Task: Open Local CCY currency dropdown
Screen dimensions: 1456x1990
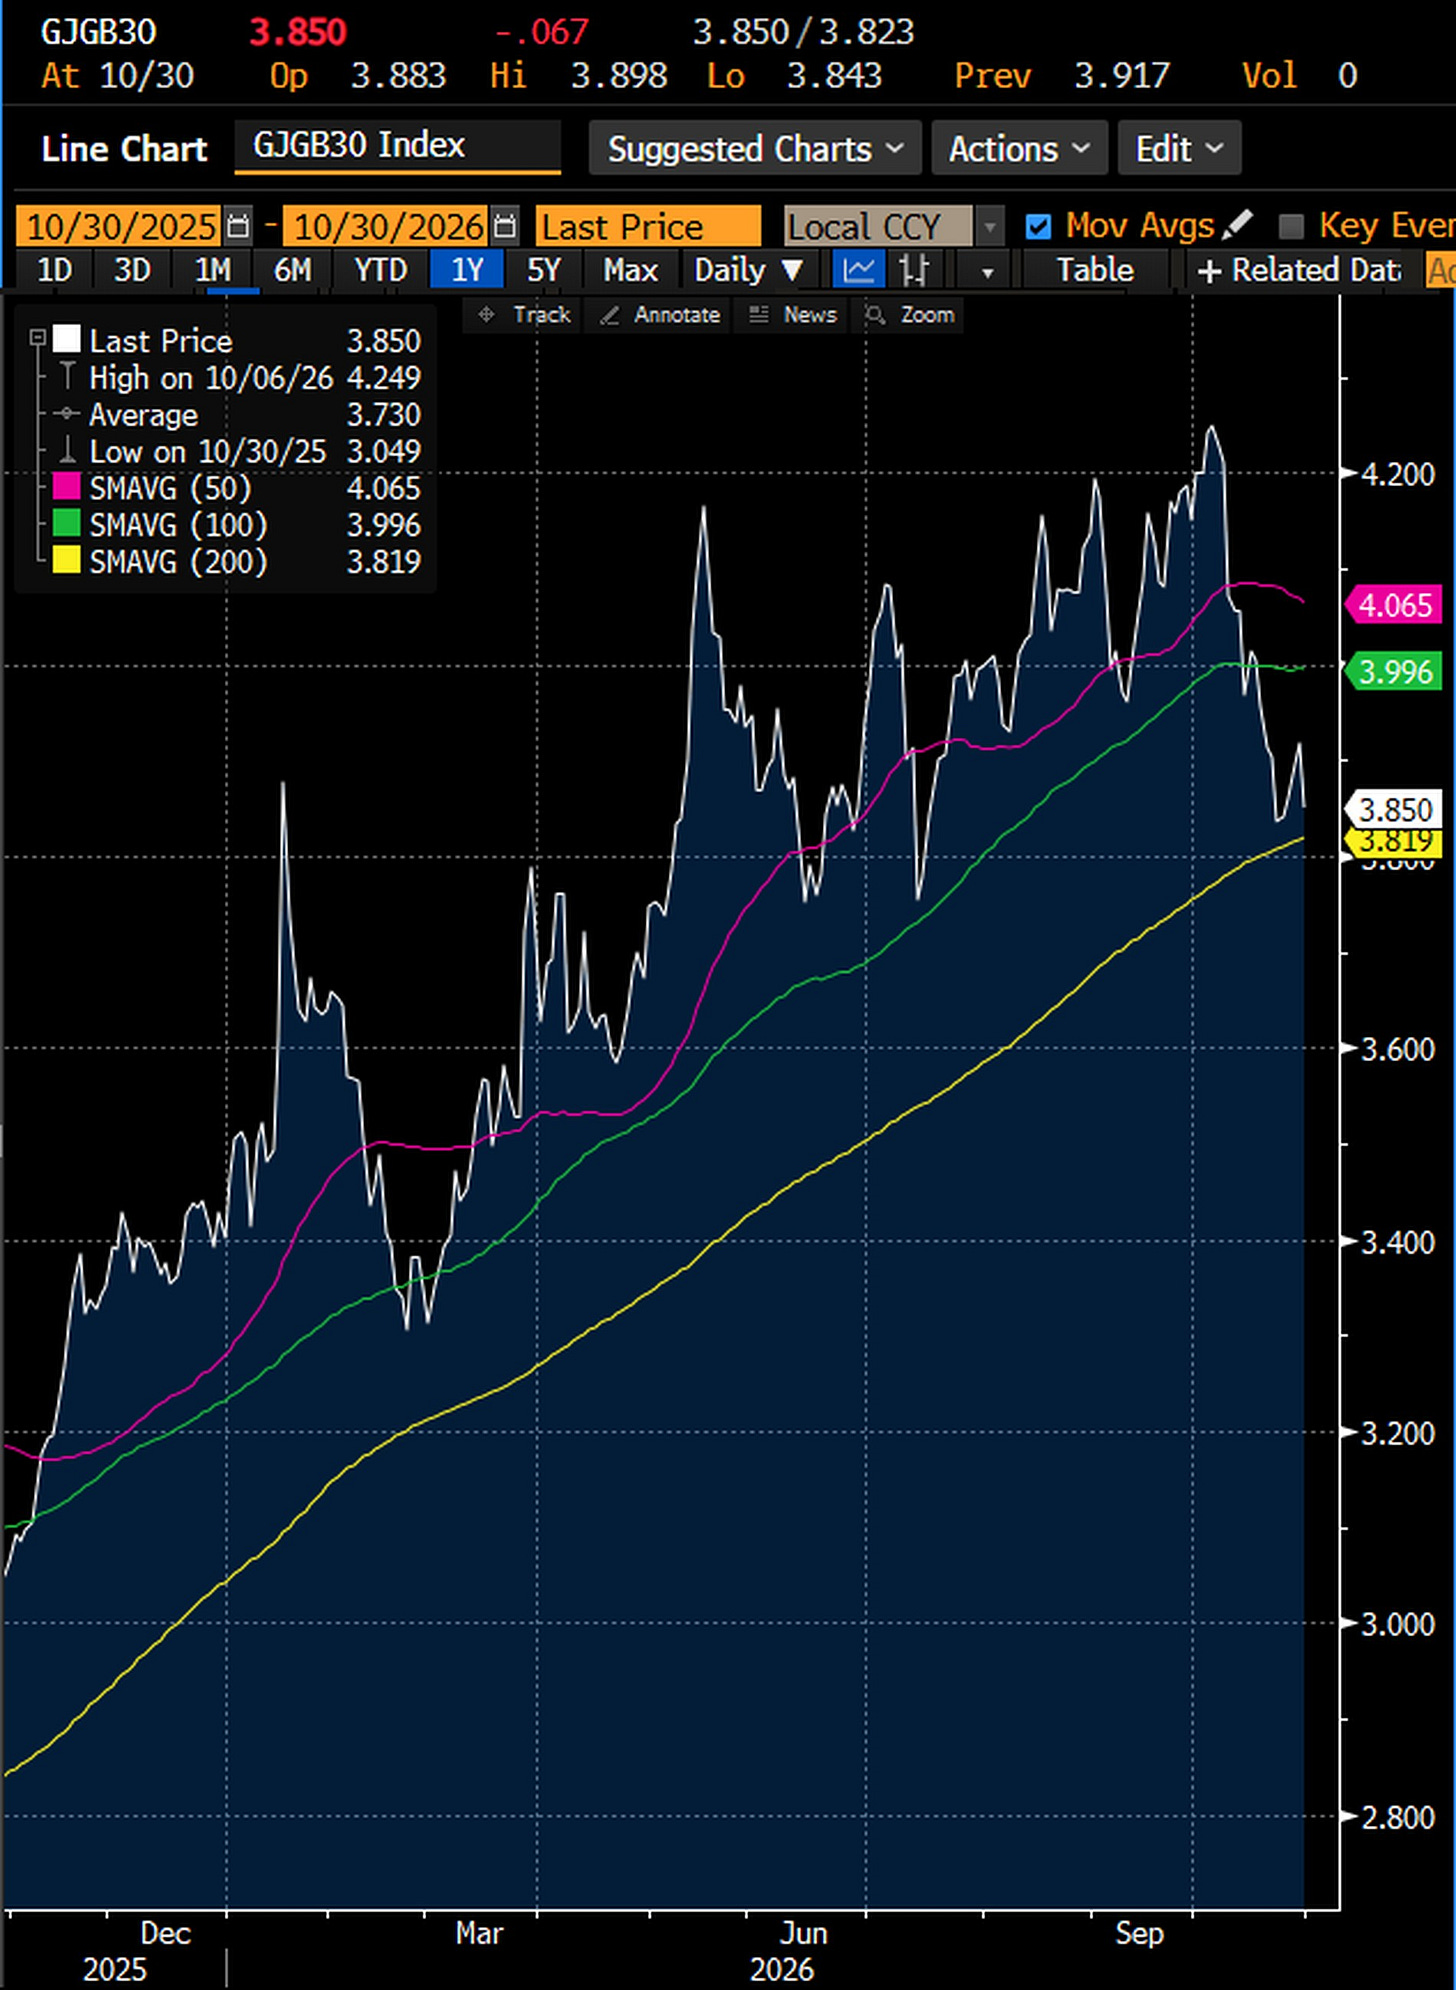Action: [x=989, y=227]
